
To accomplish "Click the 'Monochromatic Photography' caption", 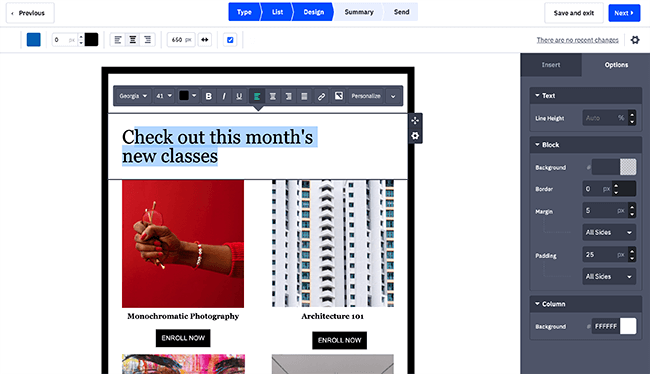I will pos(183,316).
